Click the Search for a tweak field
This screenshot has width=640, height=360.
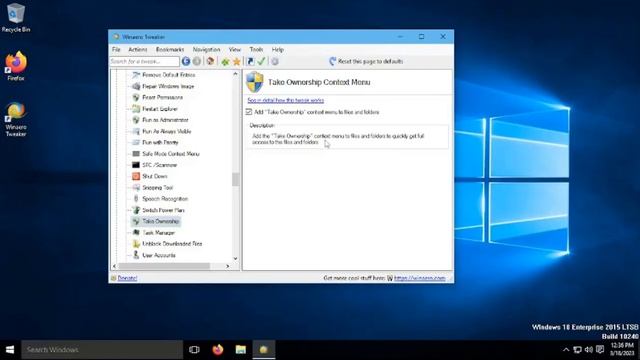(144, 61)
